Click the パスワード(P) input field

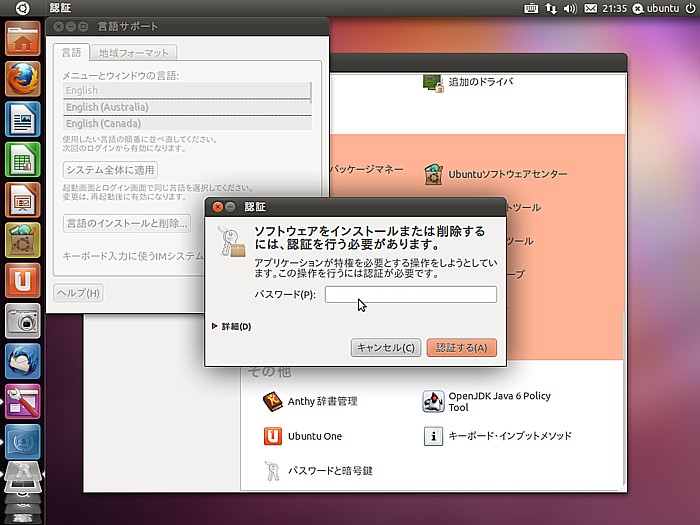coord(410,295)
